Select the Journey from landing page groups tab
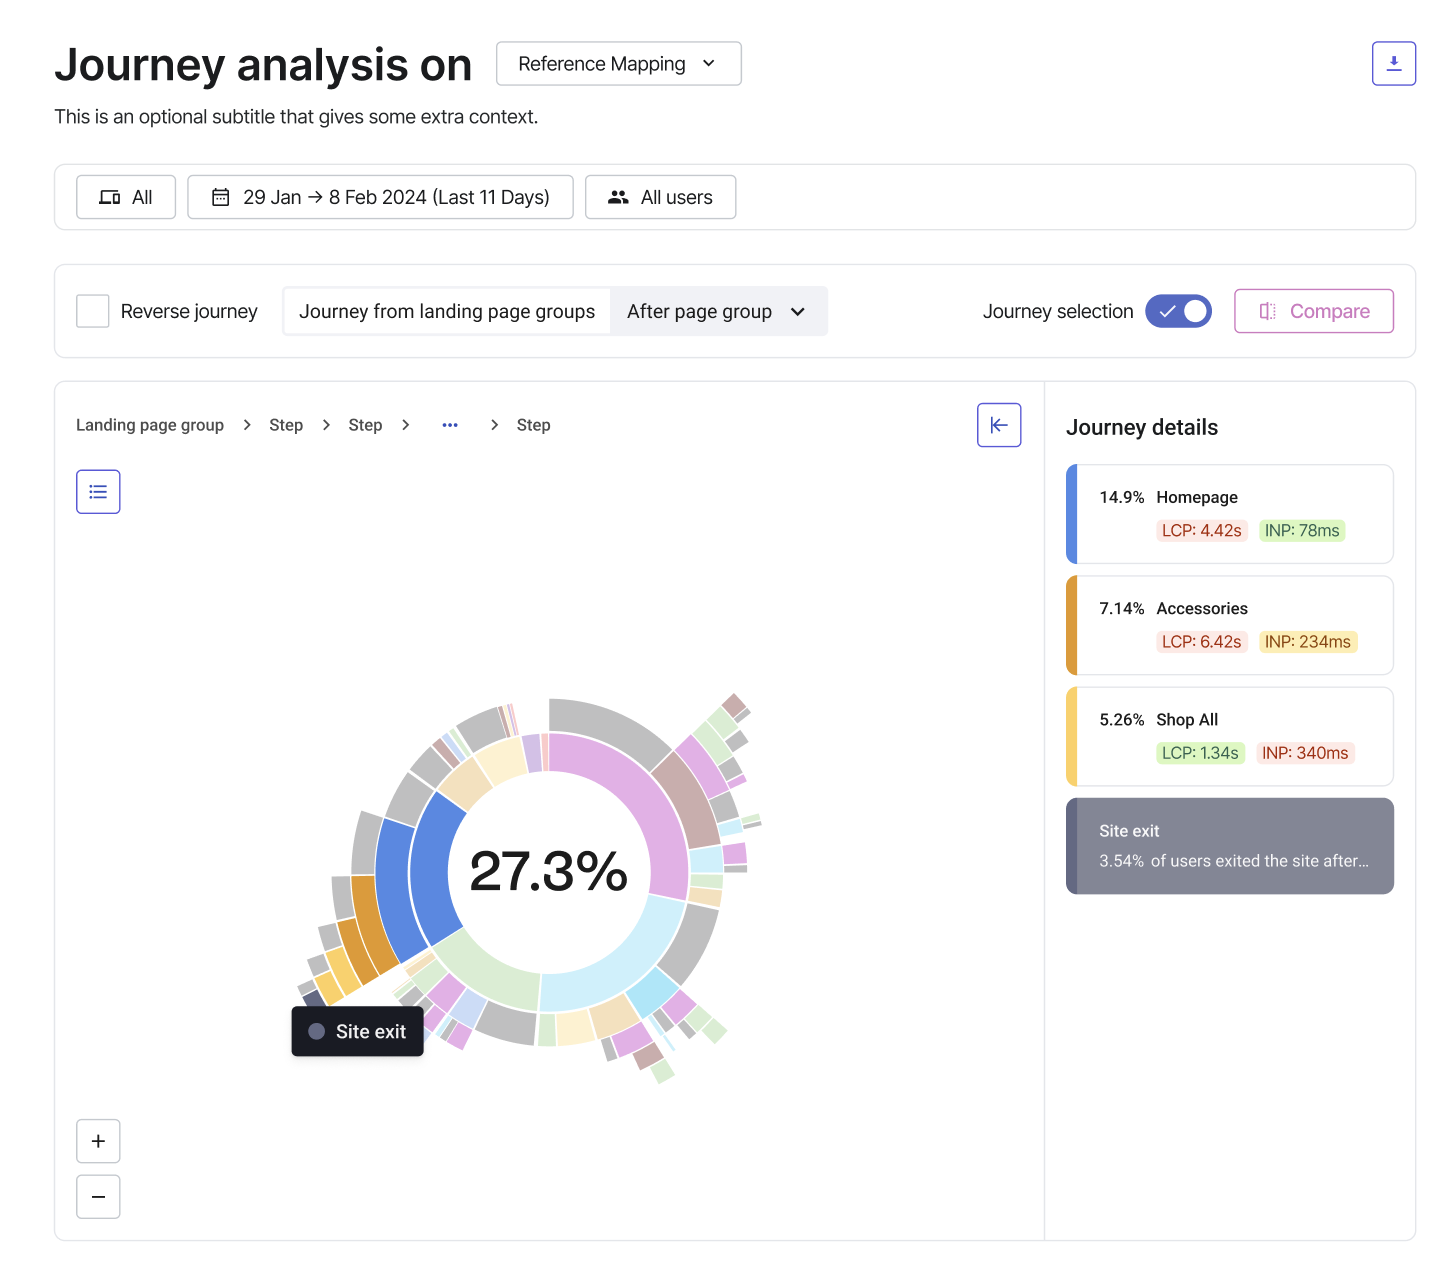This screenshot has height=1270, width=1454. coord(446,311)
